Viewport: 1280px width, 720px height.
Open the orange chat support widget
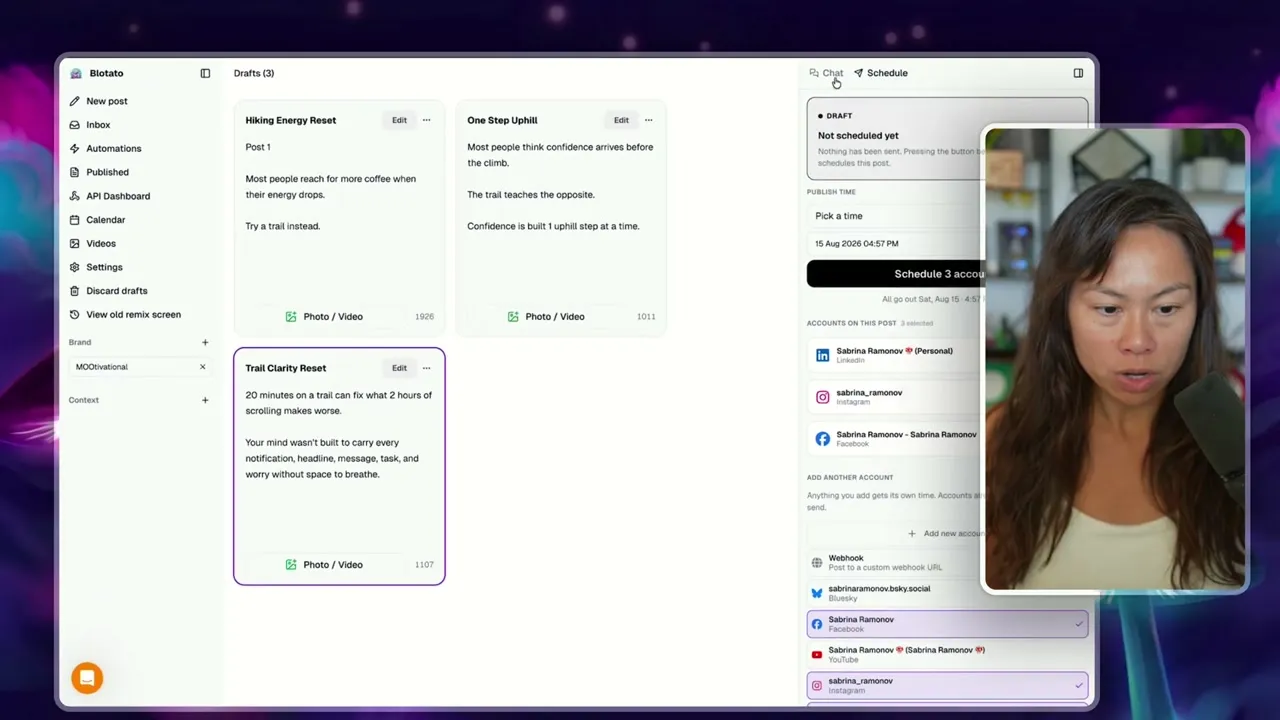coord(87,678)
